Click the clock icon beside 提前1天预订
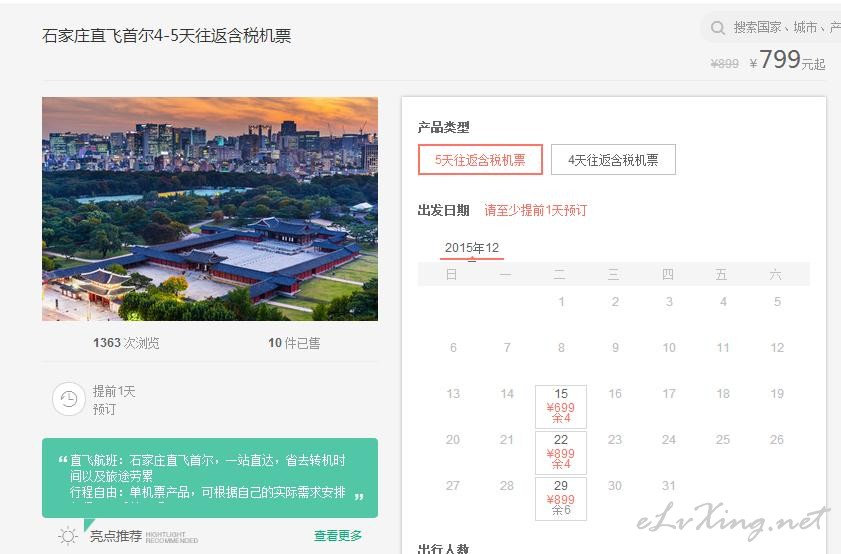 tap(68, 399)
